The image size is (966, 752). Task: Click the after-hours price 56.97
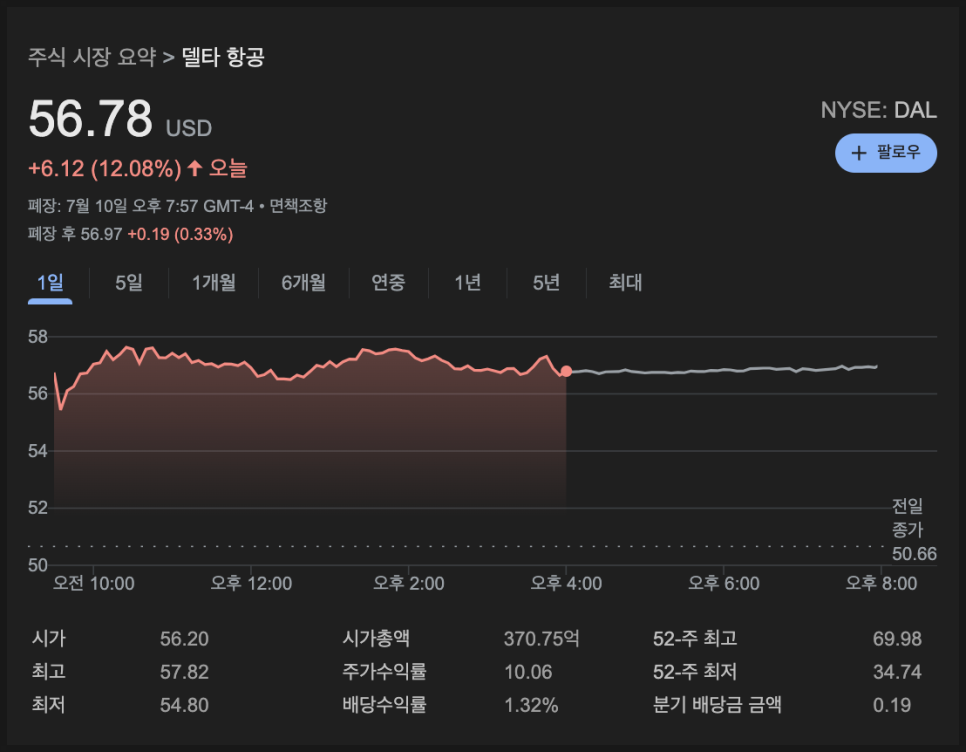(101, 234)
